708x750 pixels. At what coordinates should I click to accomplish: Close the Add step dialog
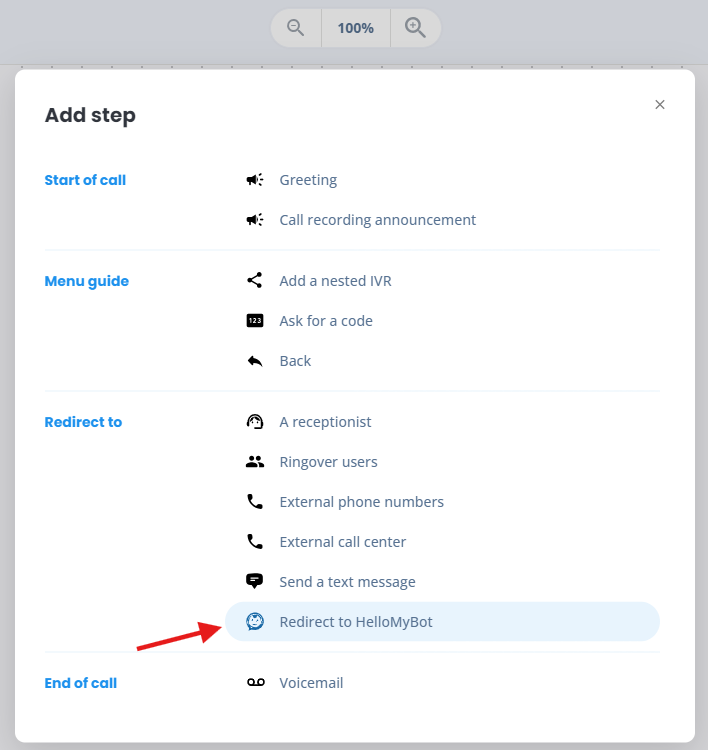tap(660, 105)
